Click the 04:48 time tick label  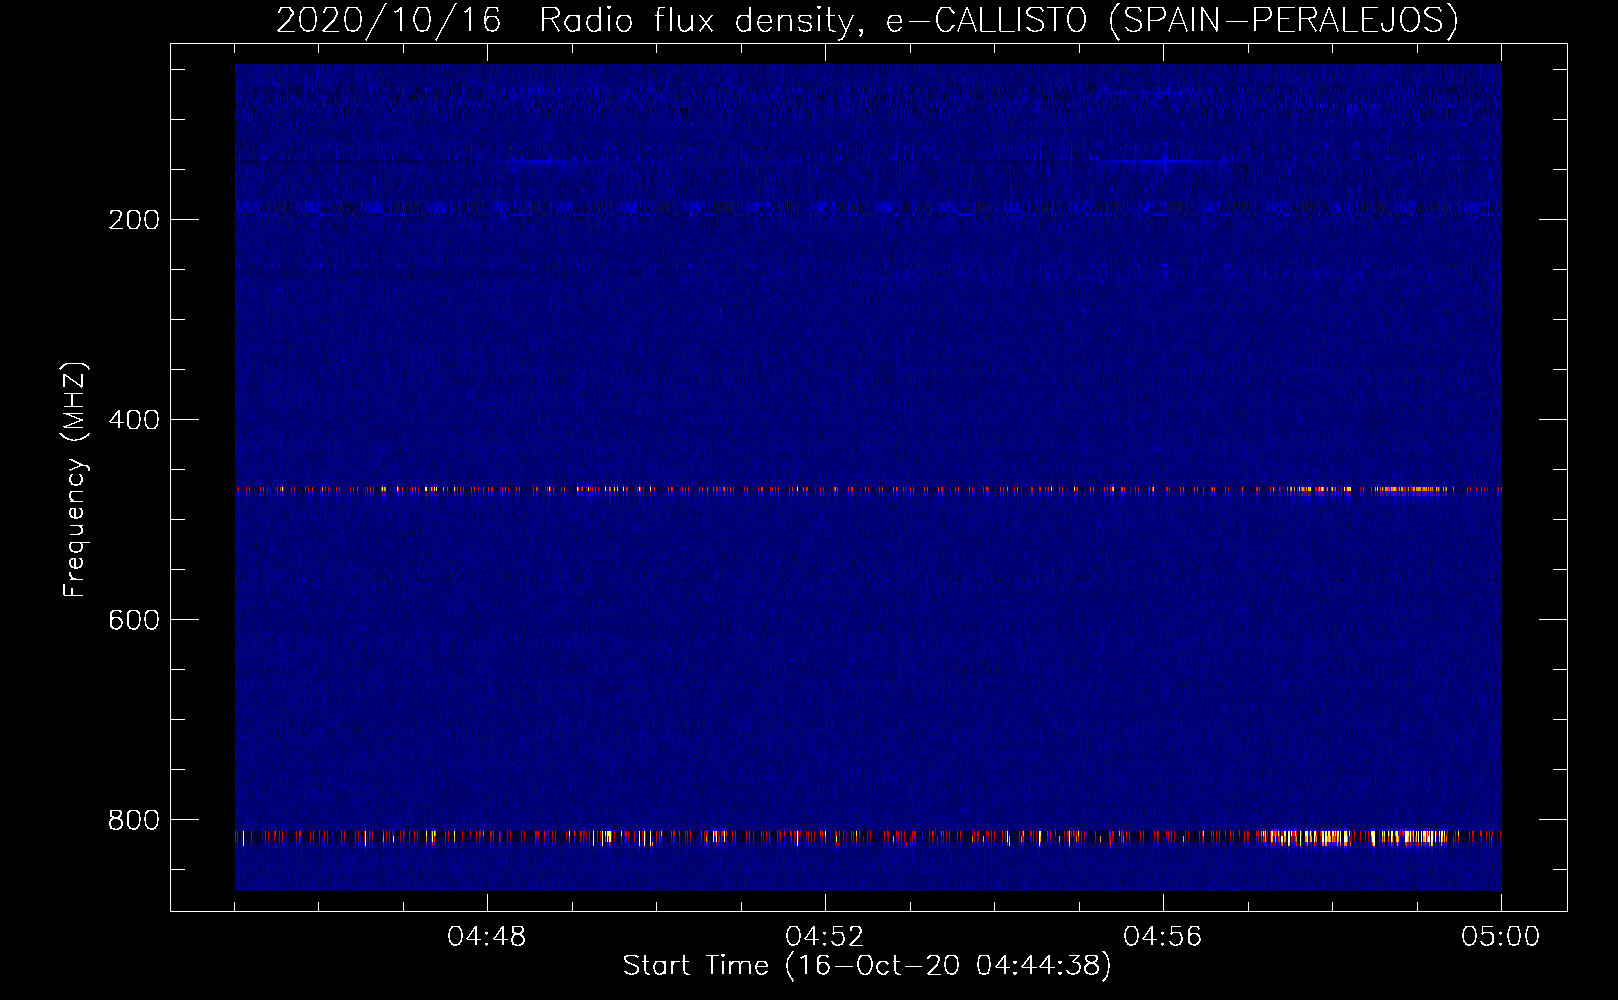487,937
